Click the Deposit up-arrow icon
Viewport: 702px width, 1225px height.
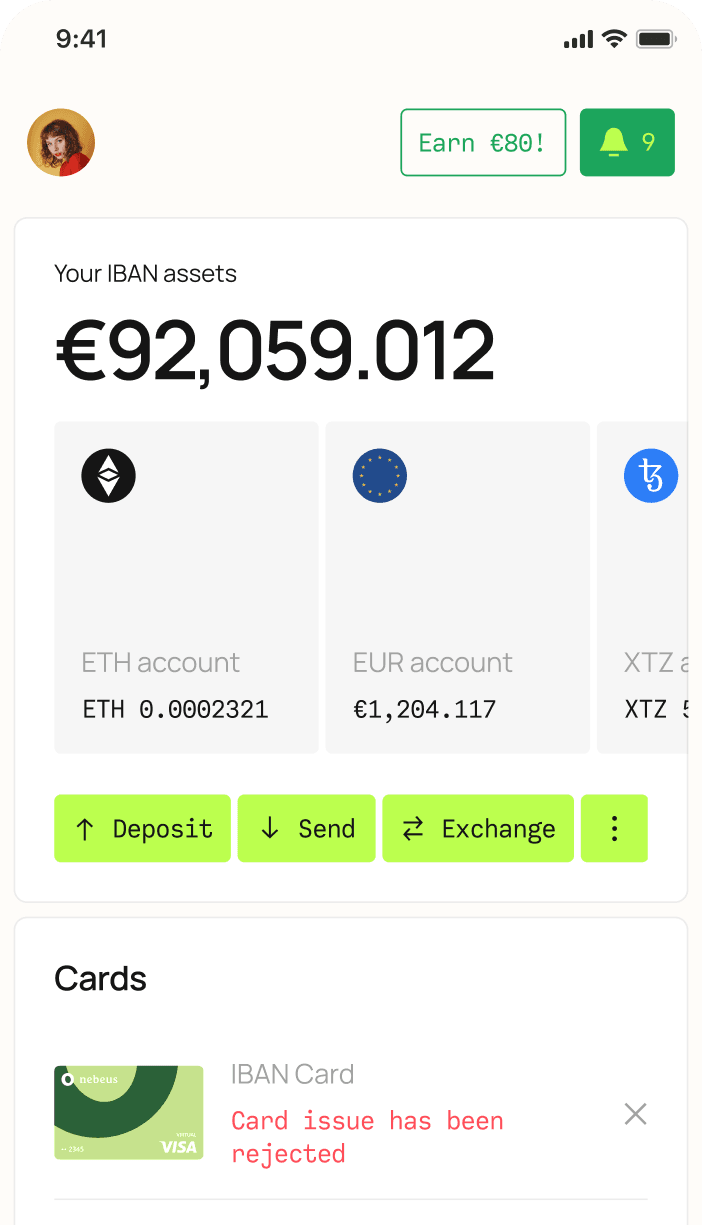point(85,829)
